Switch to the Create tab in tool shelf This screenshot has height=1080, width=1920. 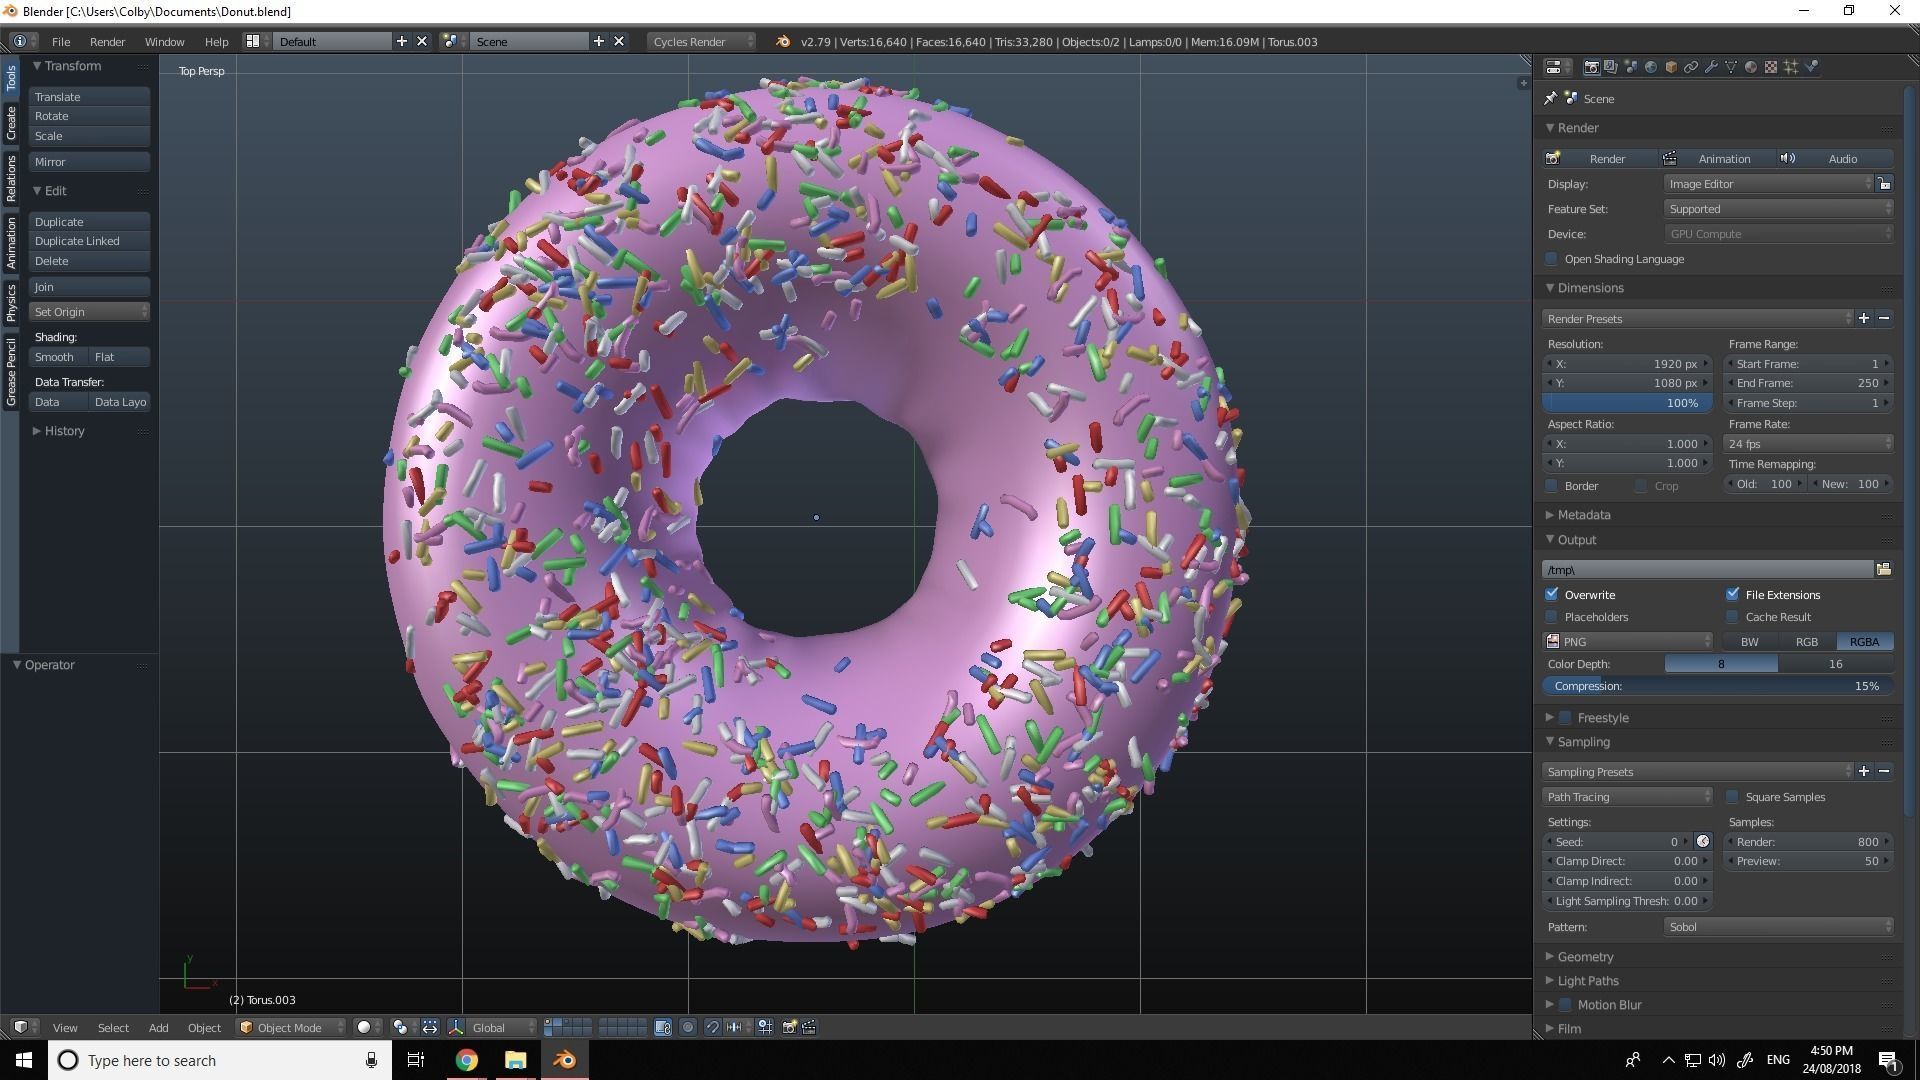click(11, 123)
